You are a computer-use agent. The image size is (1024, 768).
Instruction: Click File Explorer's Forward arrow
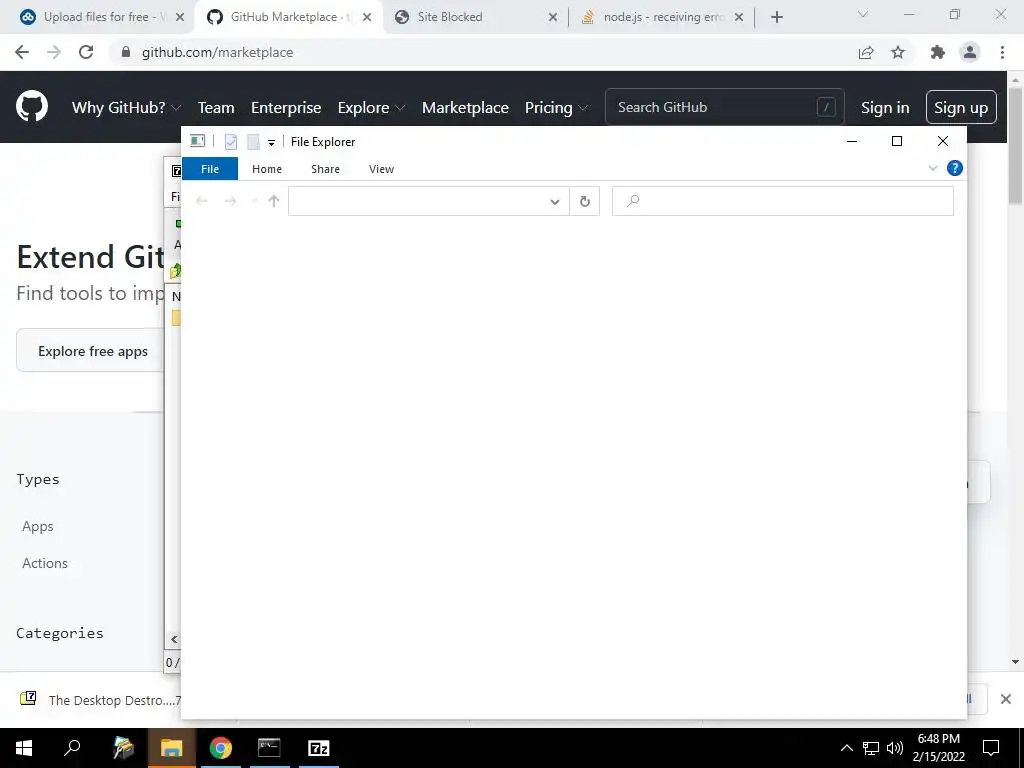[x=231, y=201]
